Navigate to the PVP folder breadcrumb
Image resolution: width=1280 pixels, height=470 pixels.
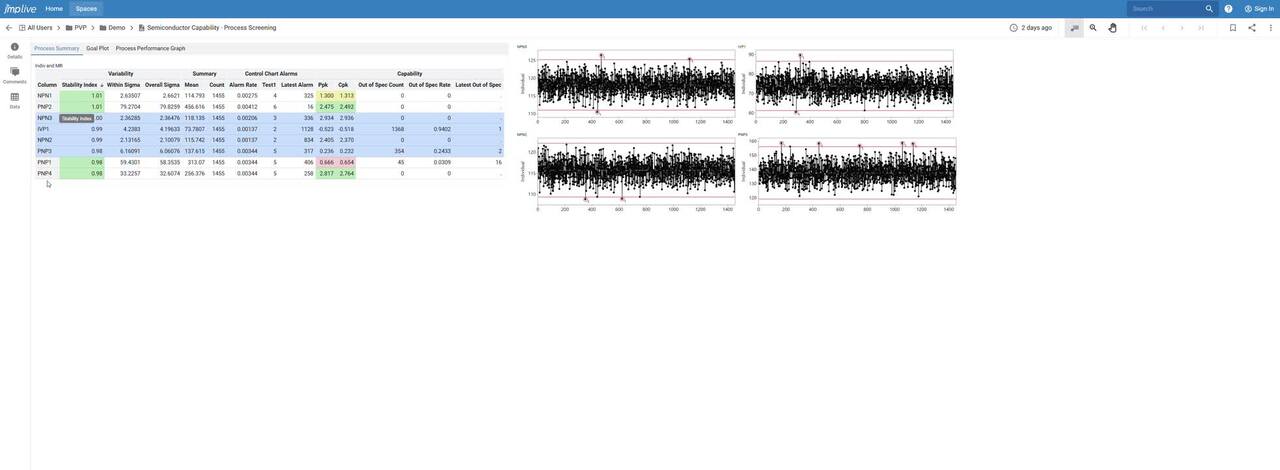coord(80,28)
